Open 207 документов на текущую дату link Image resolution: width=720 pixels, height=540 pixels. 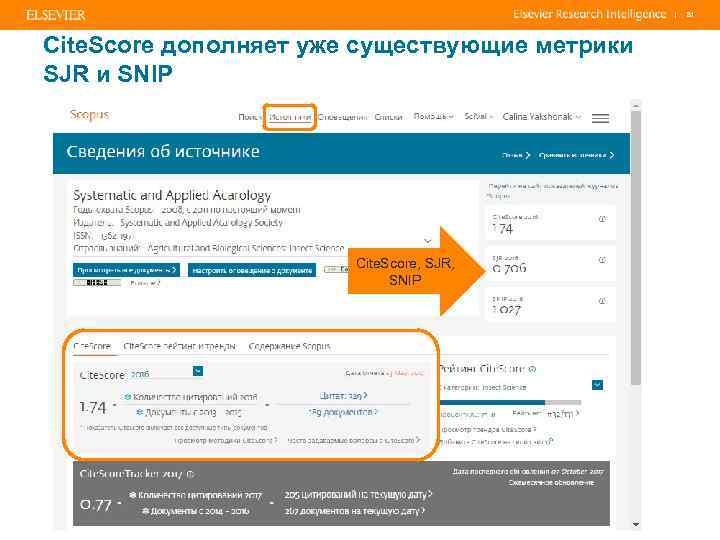pyautogui.click(x=354, y=511)
